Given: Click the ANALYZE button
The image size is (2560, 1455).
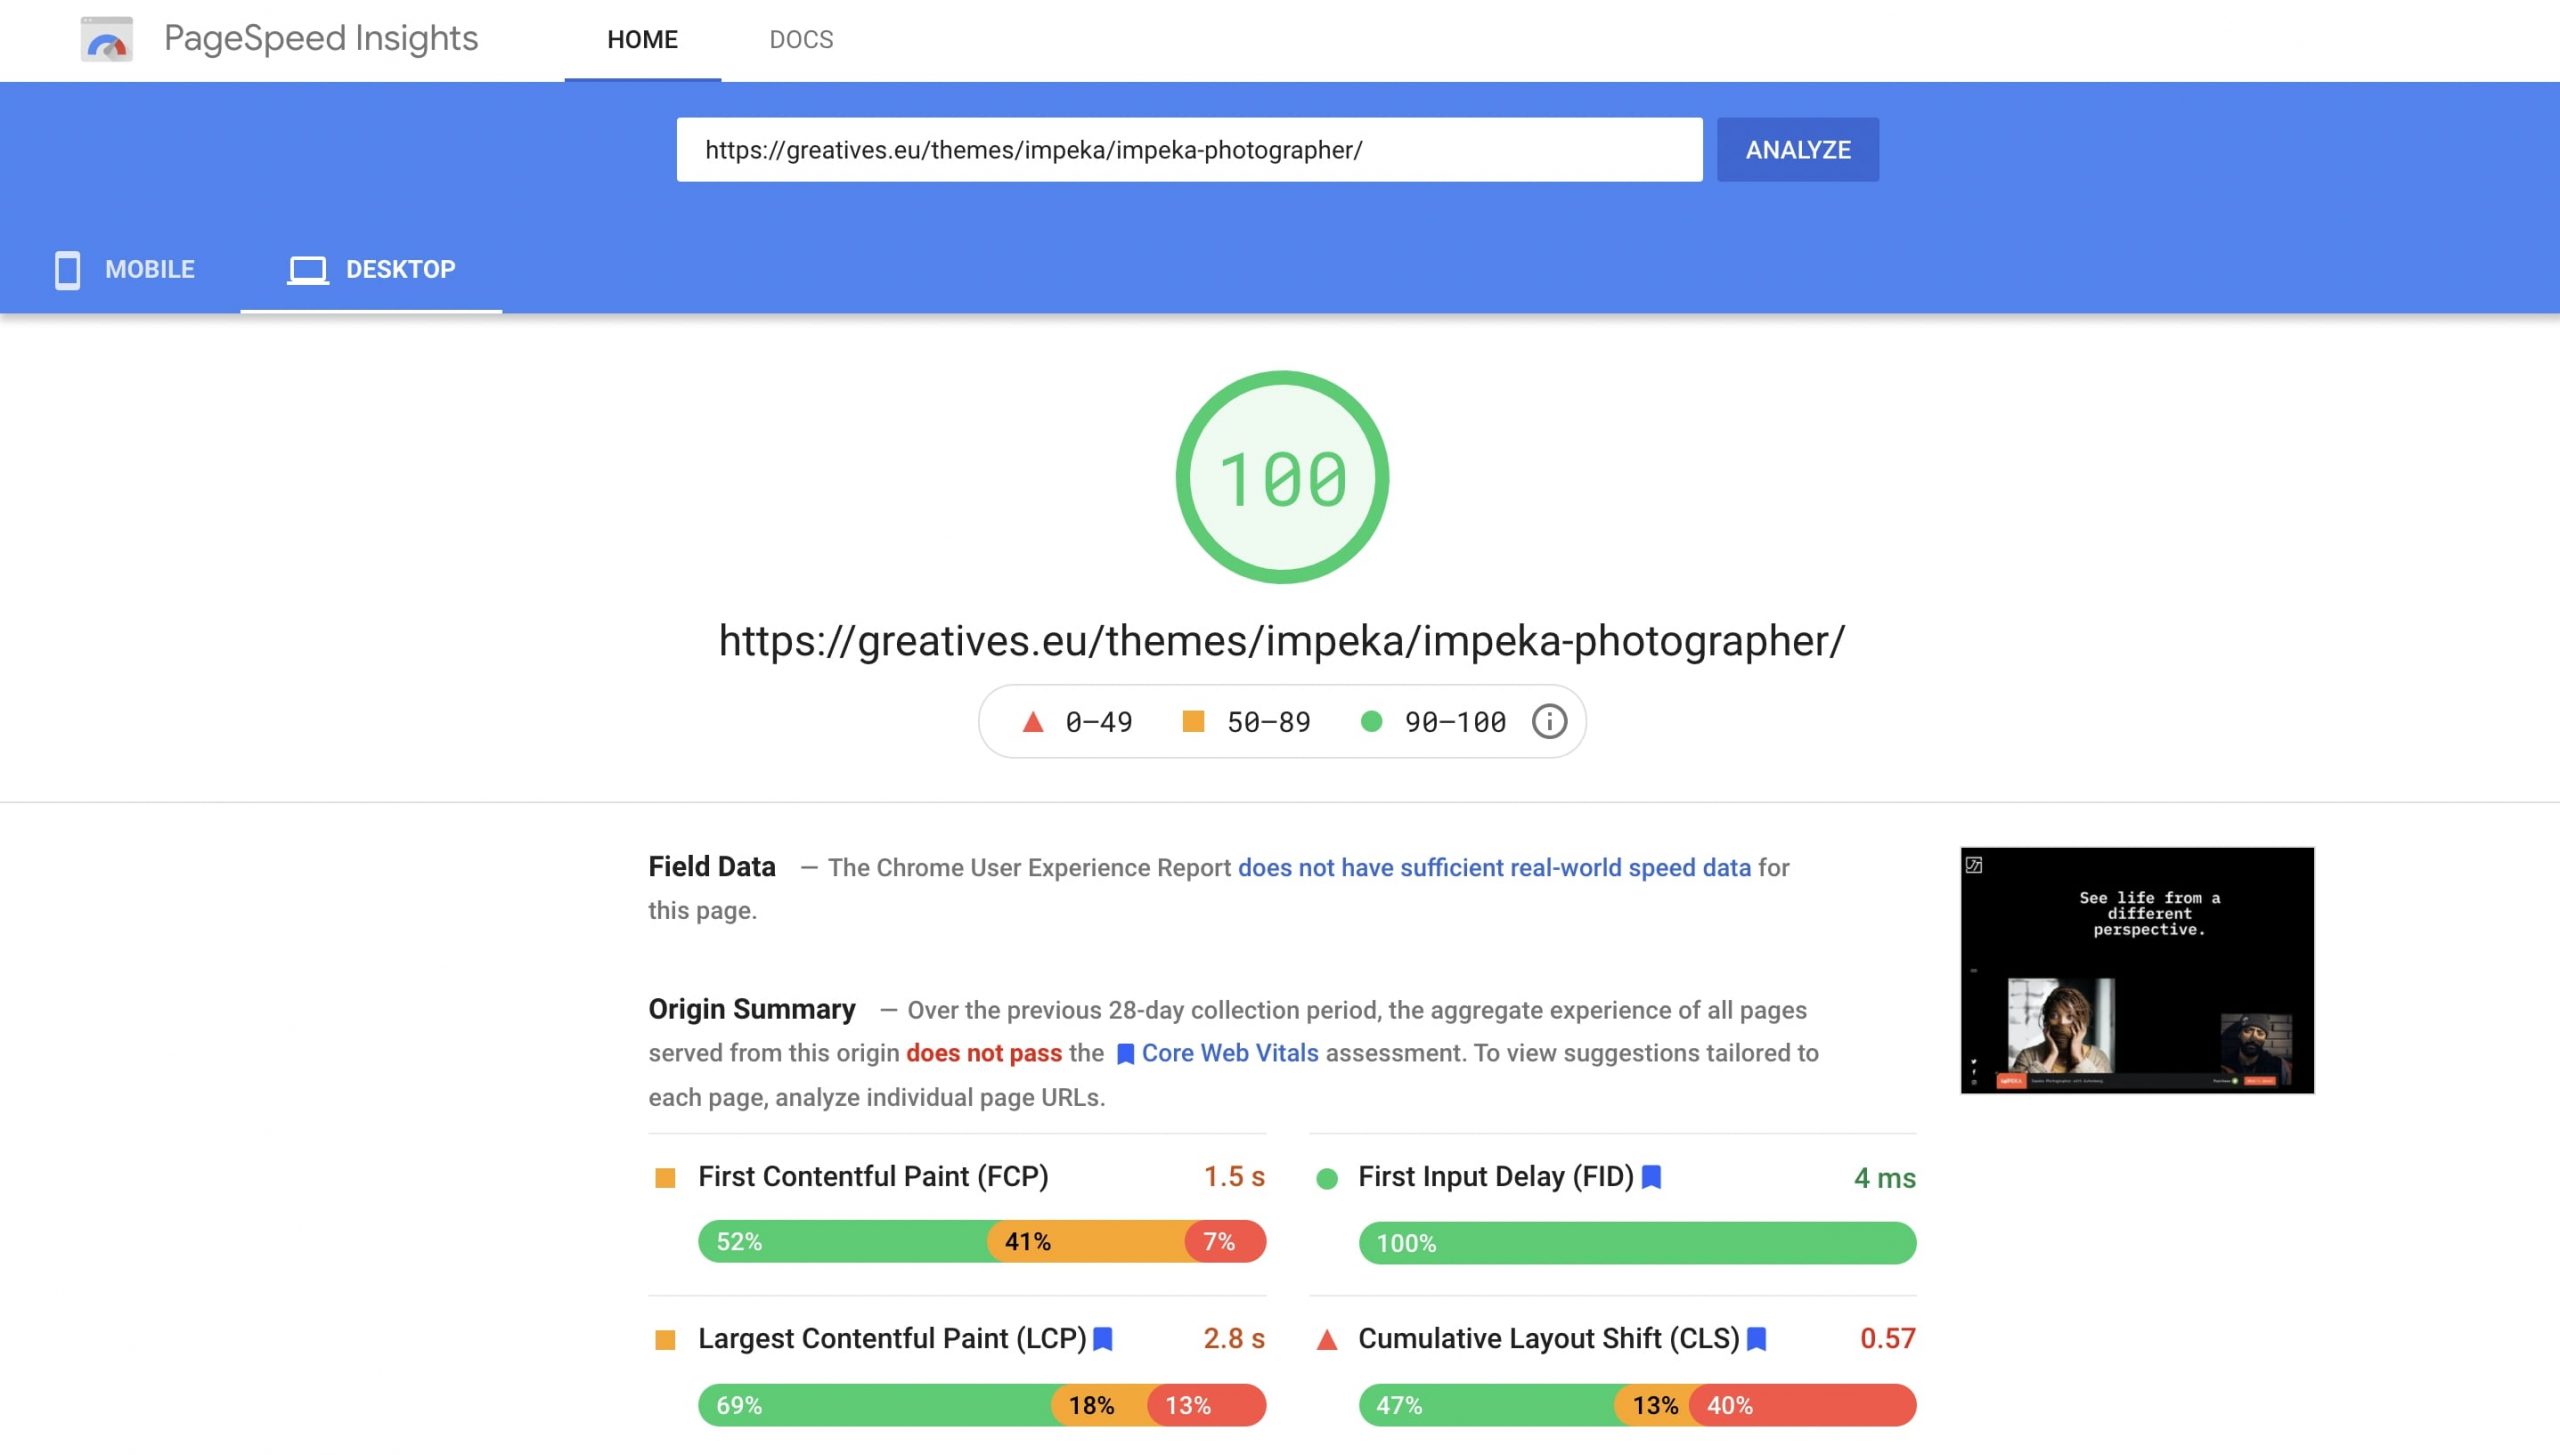Looking at the screenshot, I should 1797,149.
